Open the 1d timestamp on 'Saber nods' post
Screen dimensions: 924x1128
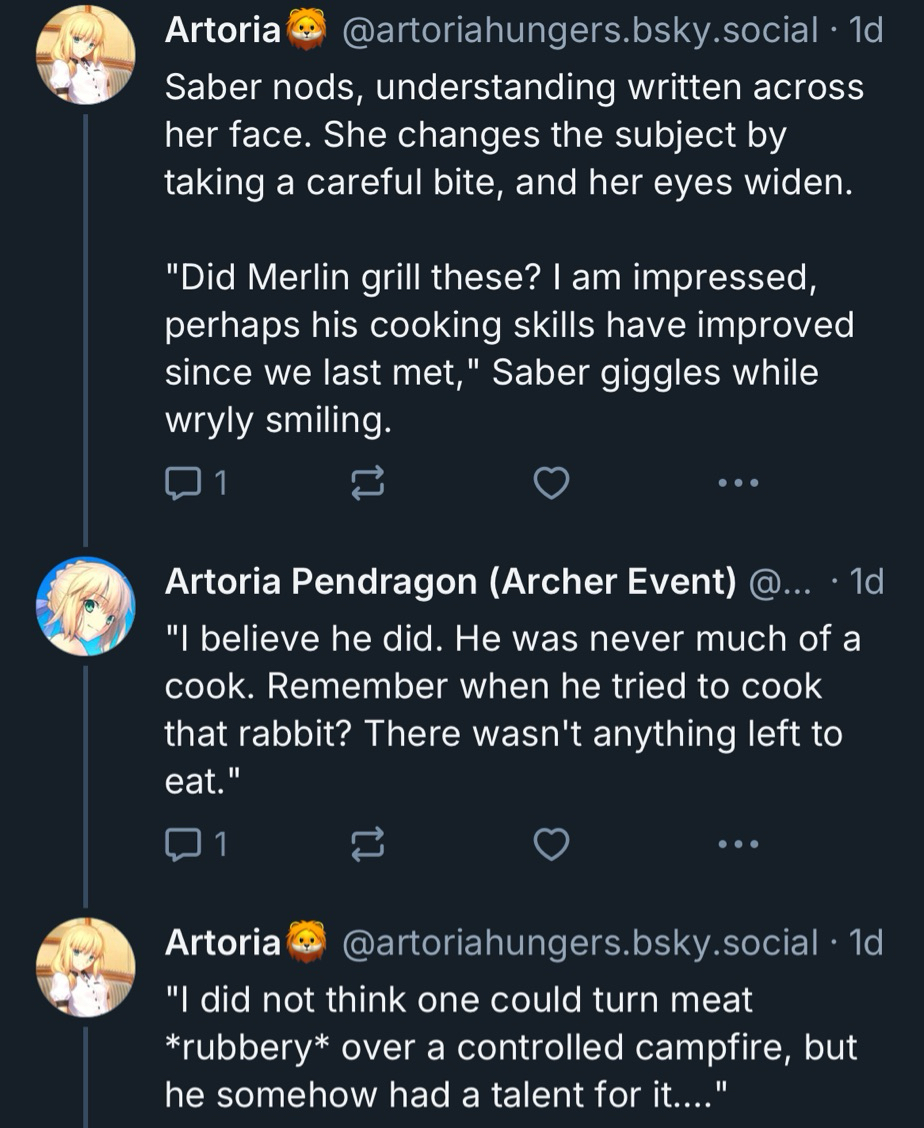click(x=864, y=31)
